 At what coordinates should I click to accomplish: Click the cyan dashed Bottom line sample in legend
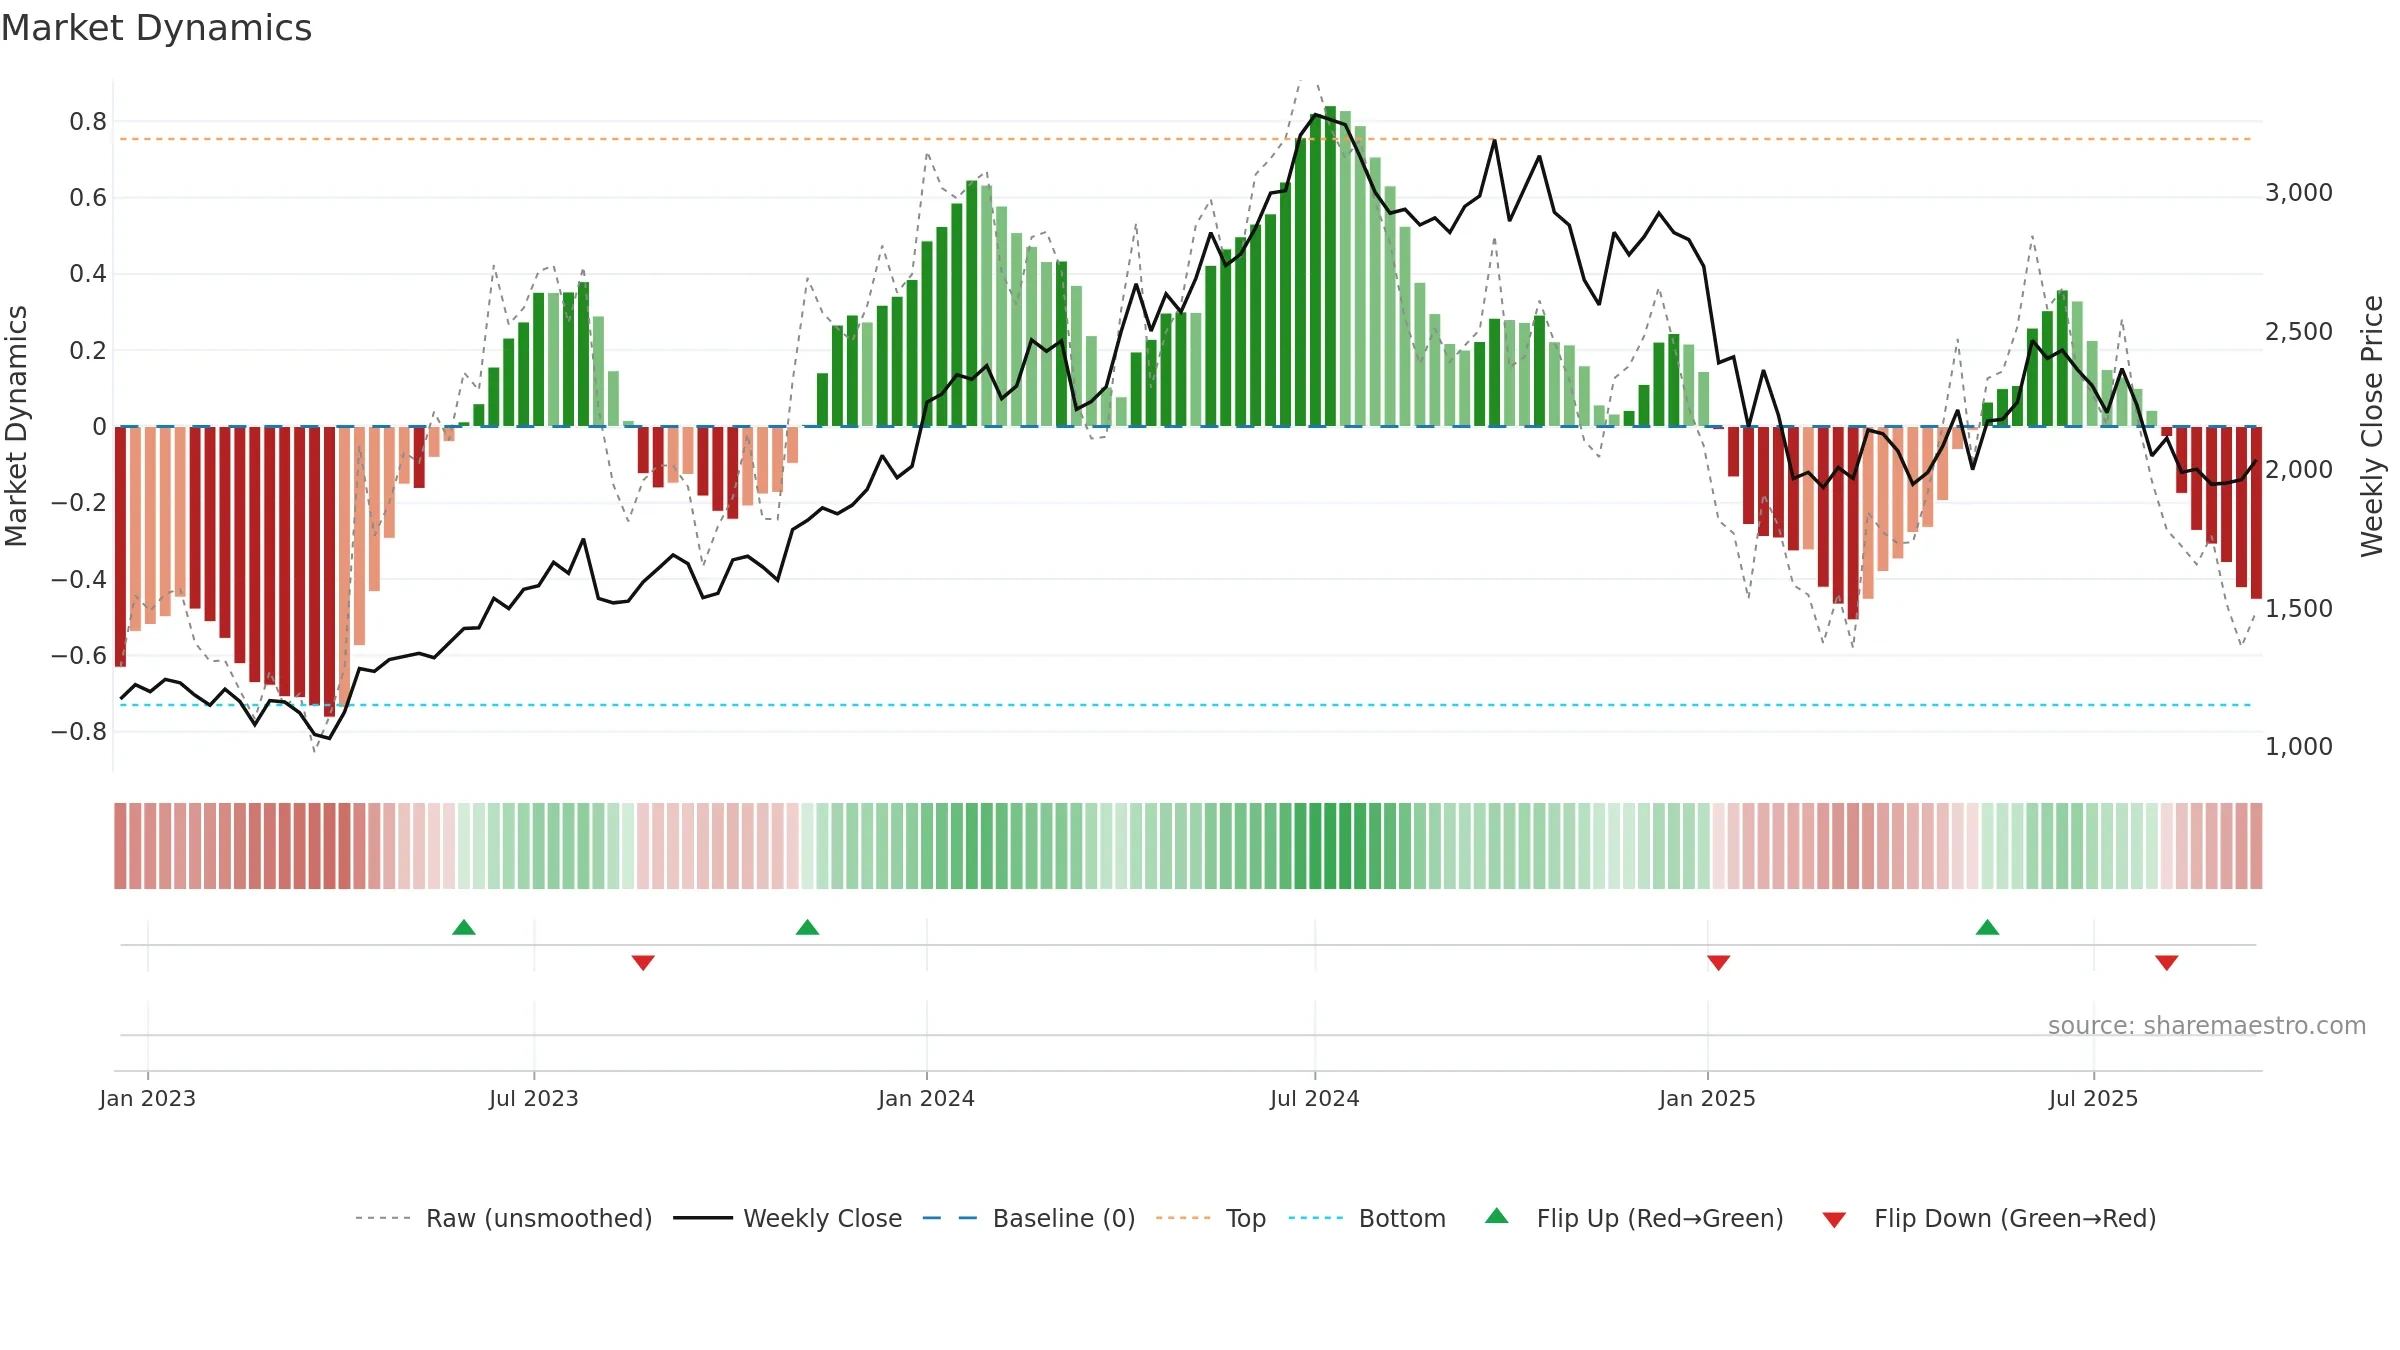coord(1316,1218)
